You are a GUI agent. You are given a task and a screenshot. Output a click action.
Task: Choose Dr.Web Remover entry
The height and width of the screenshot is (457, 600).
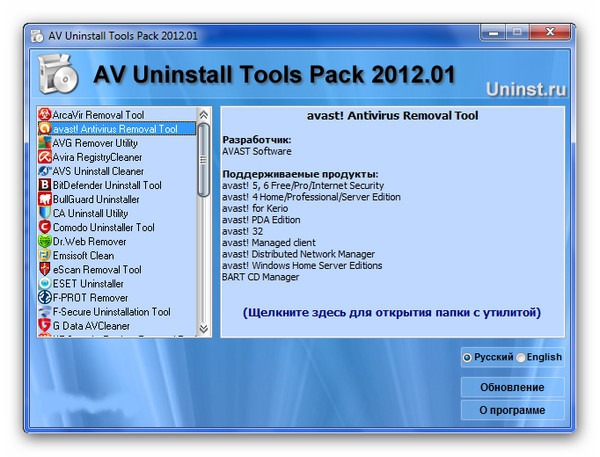(x=117, y=241)
